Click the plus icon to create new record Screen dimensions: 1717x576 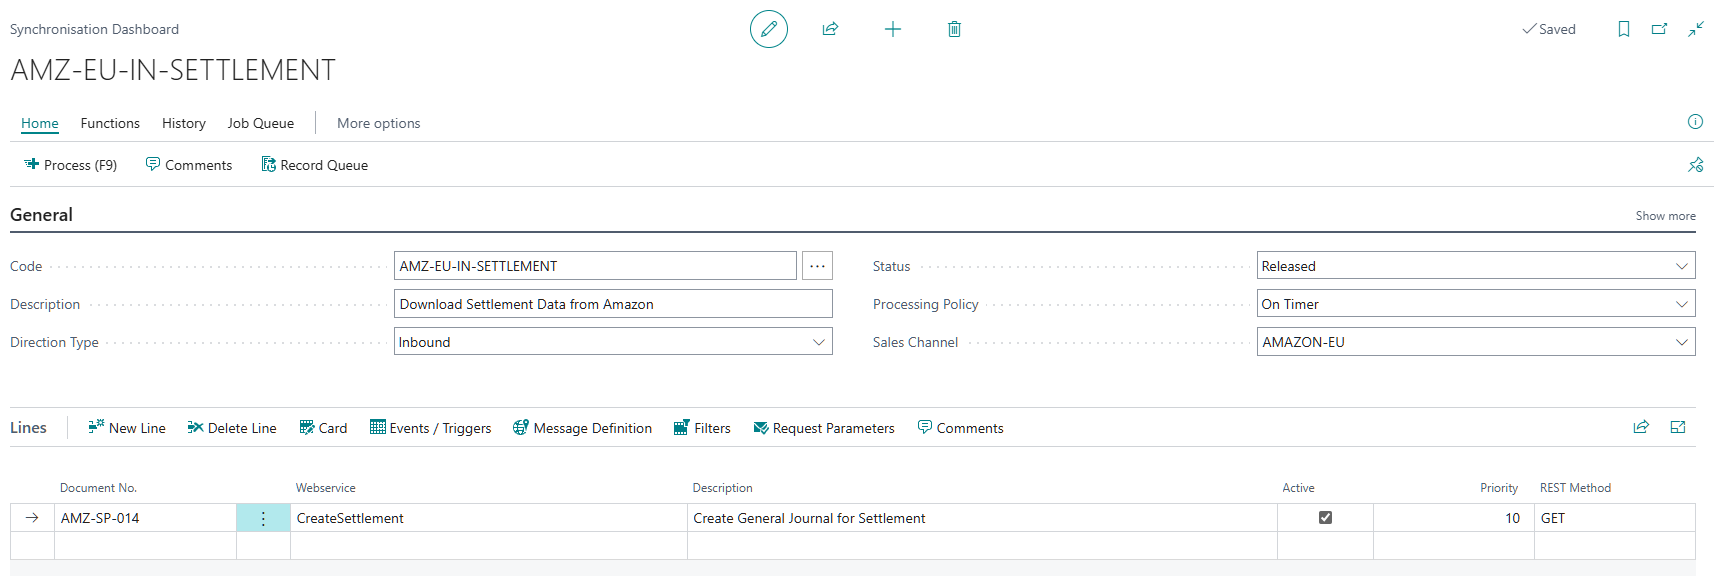893,29
